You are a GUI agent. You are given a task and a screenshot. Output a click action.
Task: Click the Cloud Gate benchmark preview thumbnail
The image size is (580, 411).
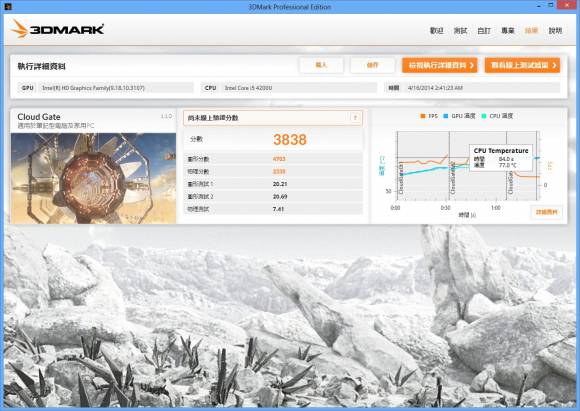(x=93, y=178)
